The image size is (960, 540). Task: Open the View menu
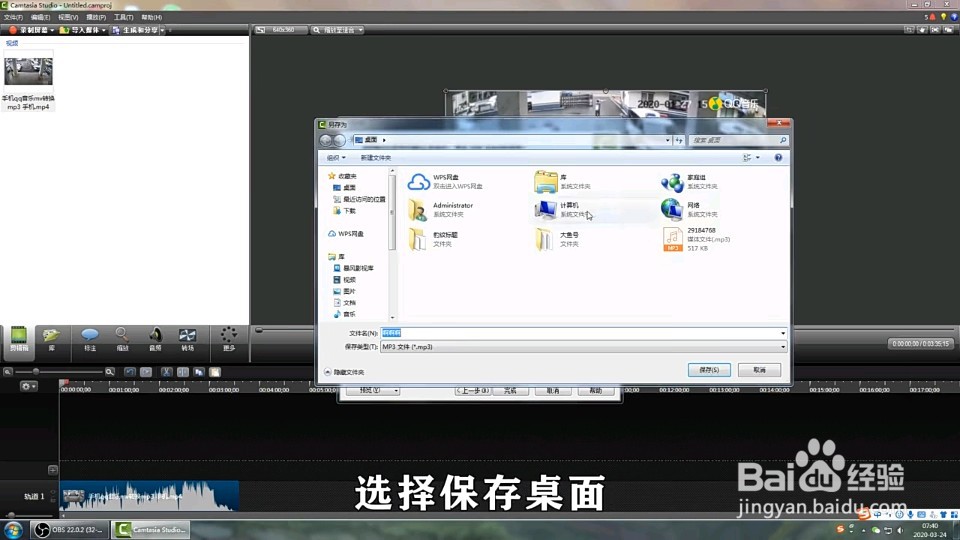68,17
